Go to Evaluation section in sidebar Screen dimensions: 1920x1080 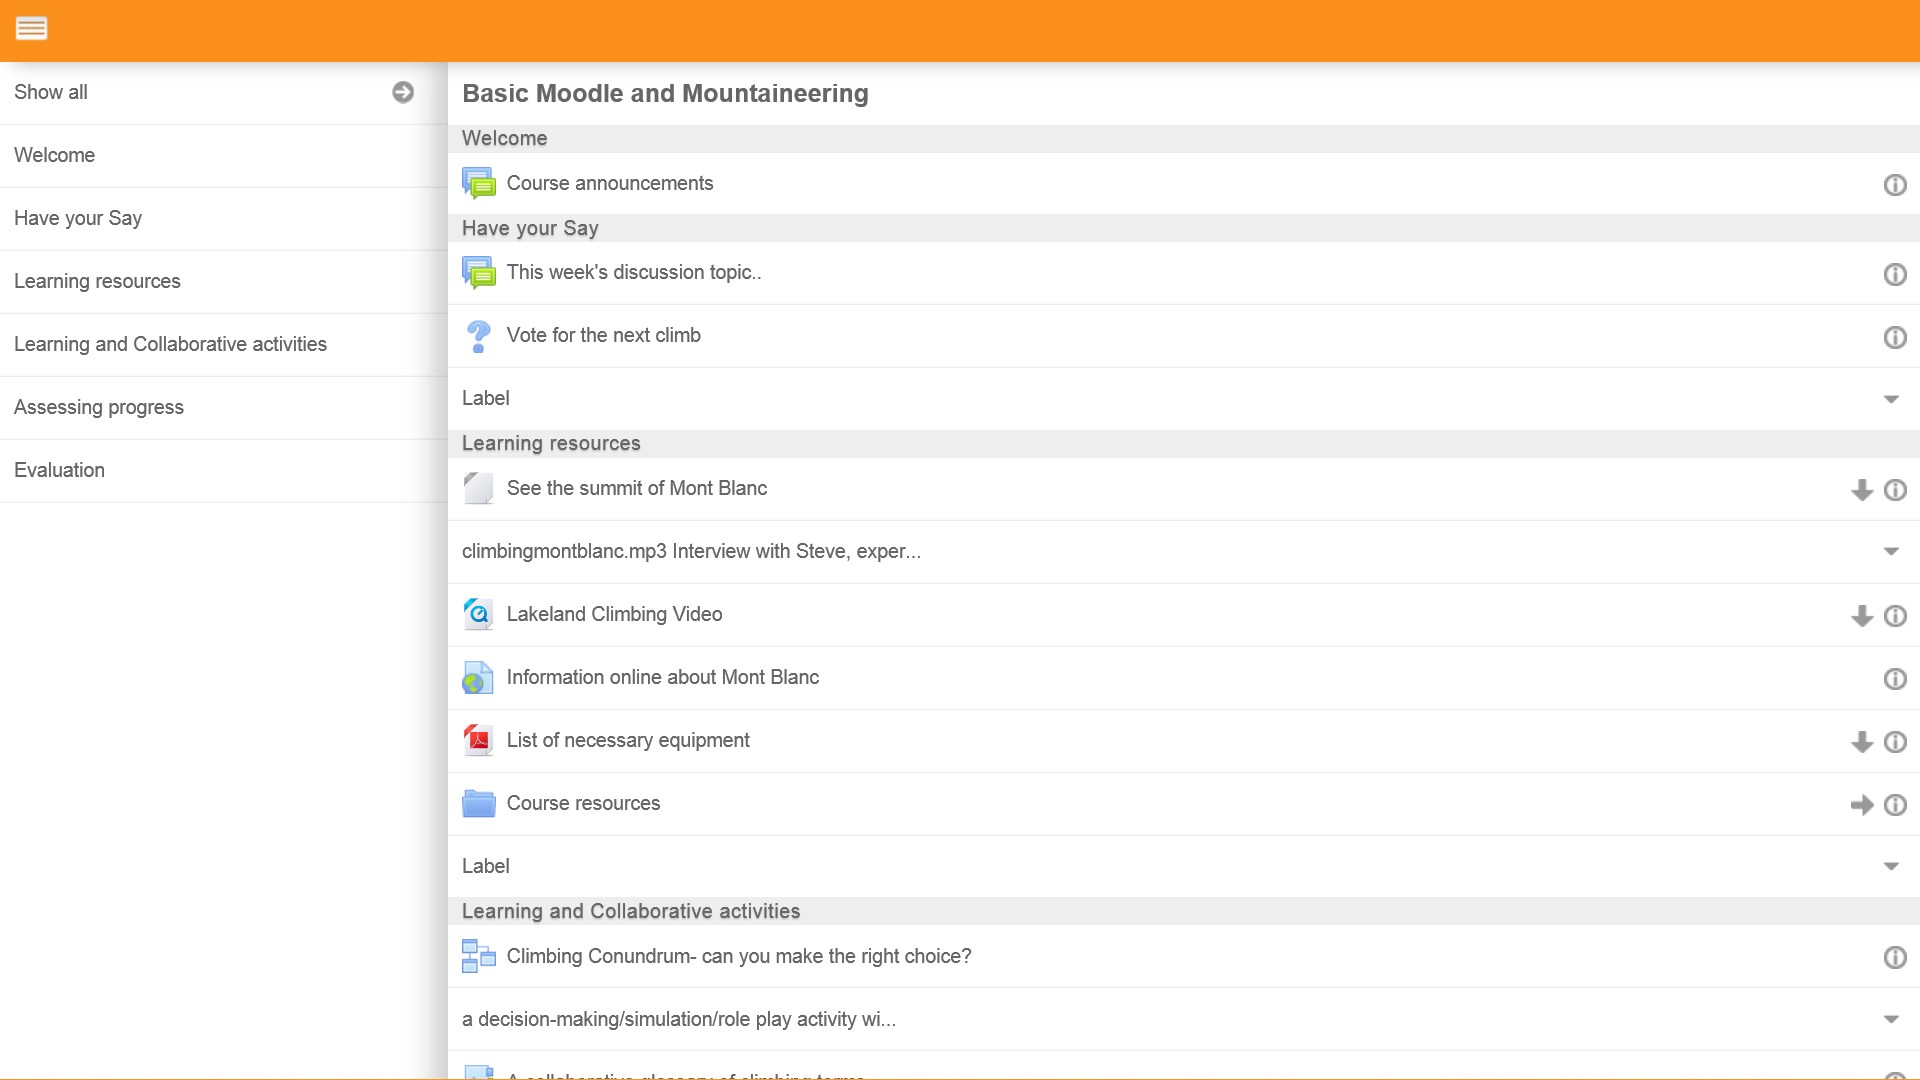click(59, 470)
